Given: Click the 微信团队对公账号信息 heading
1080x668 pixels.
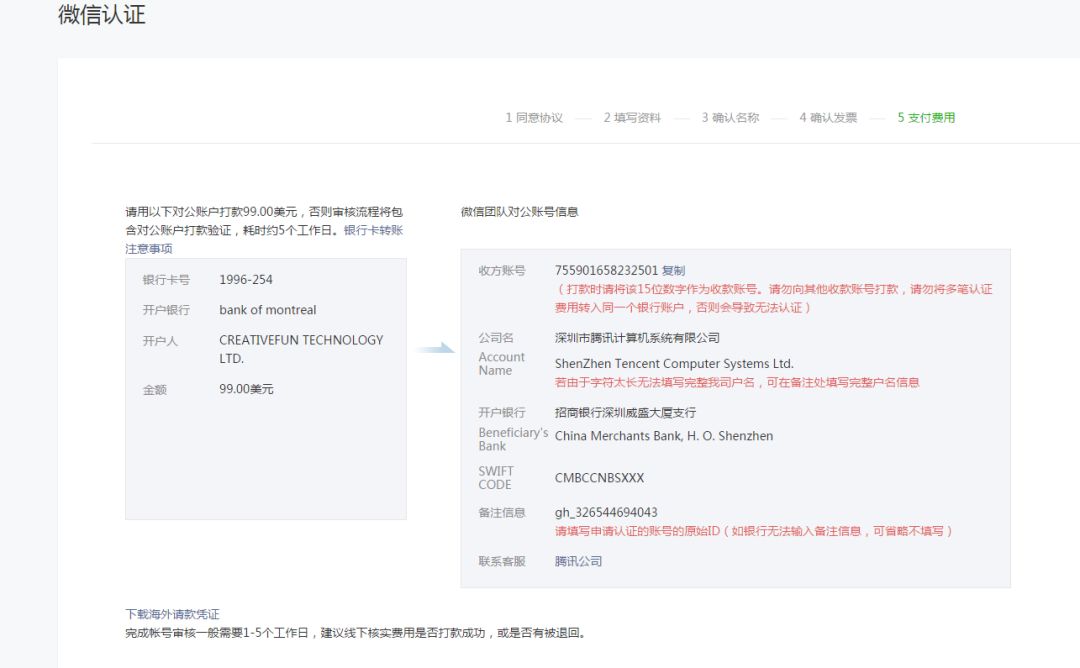Looking at the screenshot, I should [519, 211].
